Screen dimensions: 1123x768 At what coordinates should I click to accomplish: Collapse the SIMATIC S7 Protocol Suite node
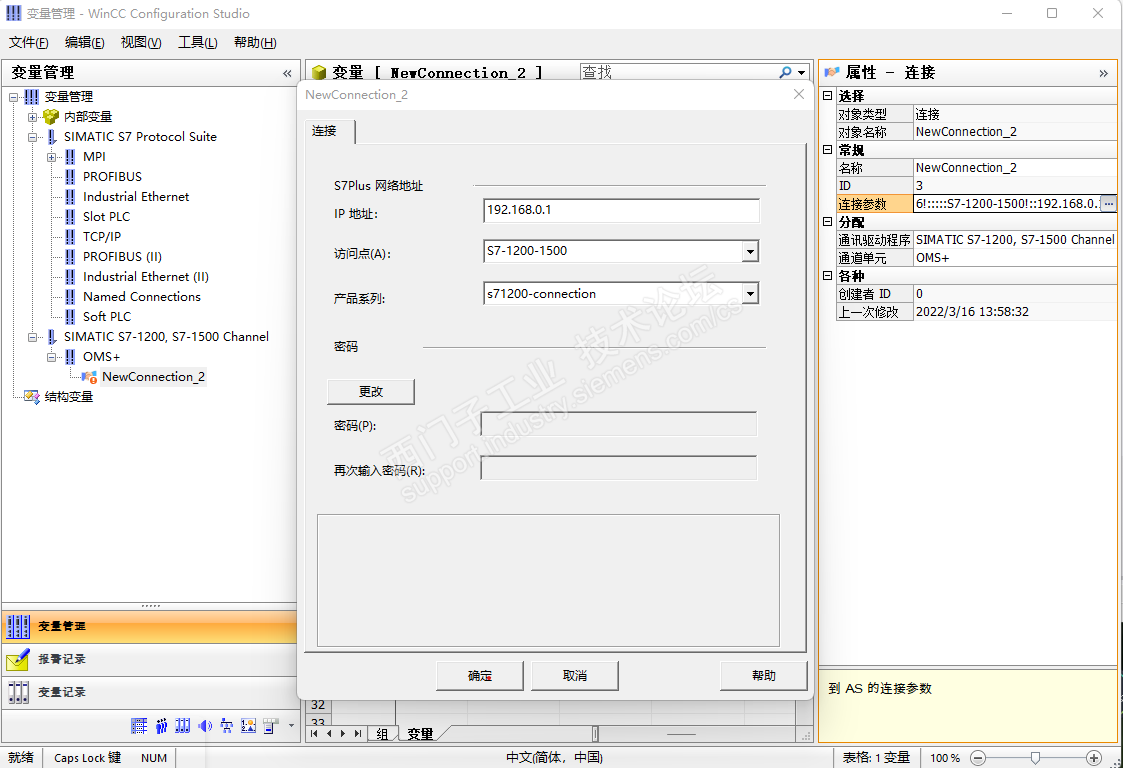point(32,137)
